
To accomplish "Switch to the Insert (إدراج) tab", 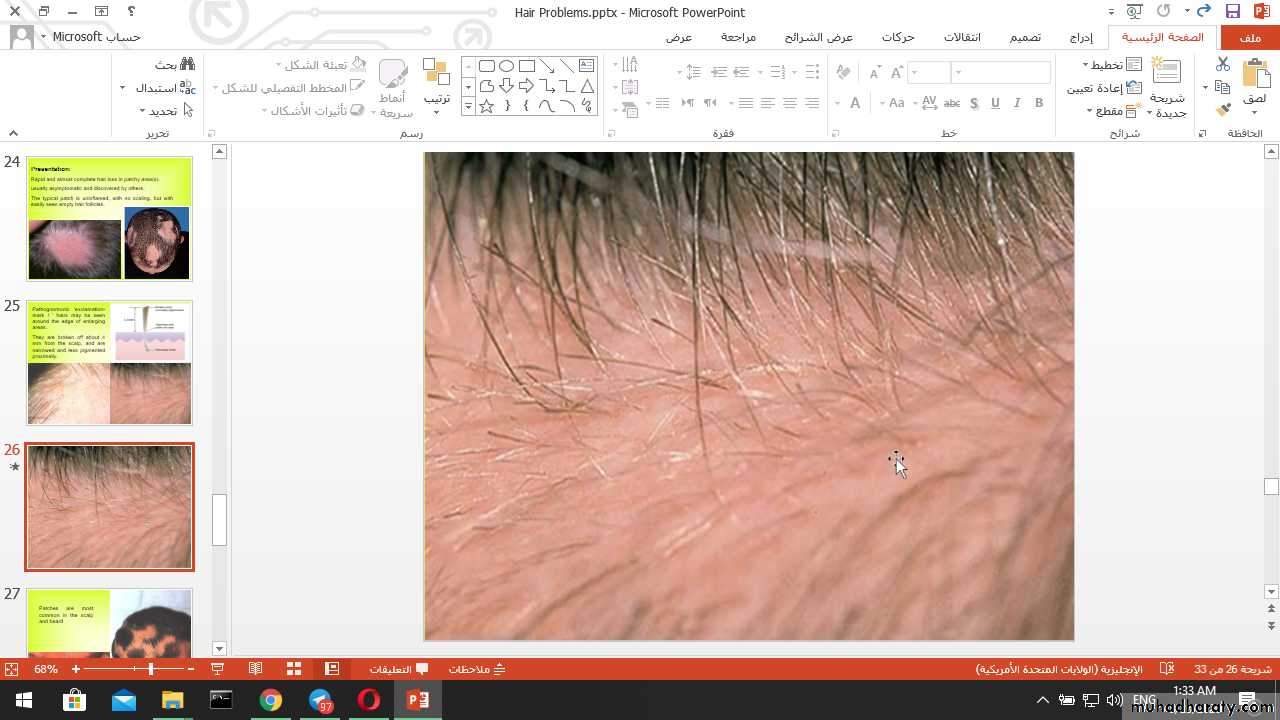I will click(1081, 37).
